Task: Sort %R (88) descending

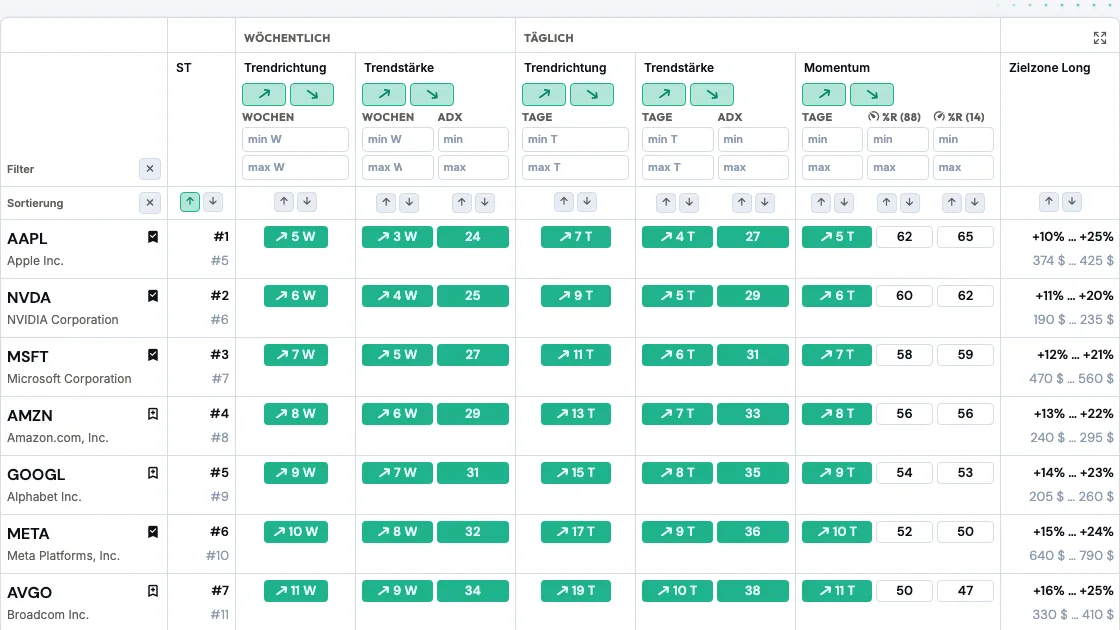Action: click(x=909, y=203)
